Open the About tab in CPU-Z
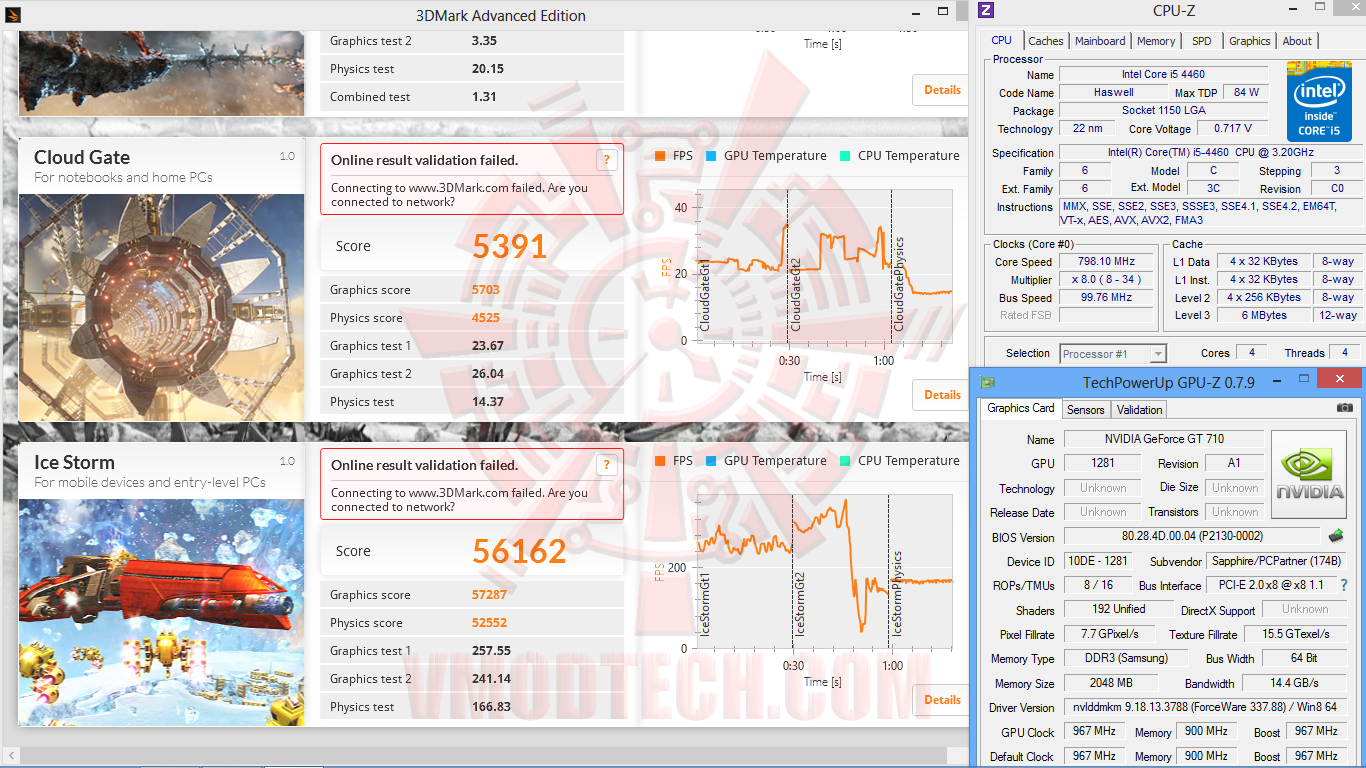This screenshot has width=1366, height=768. (x=1297, y=41)
